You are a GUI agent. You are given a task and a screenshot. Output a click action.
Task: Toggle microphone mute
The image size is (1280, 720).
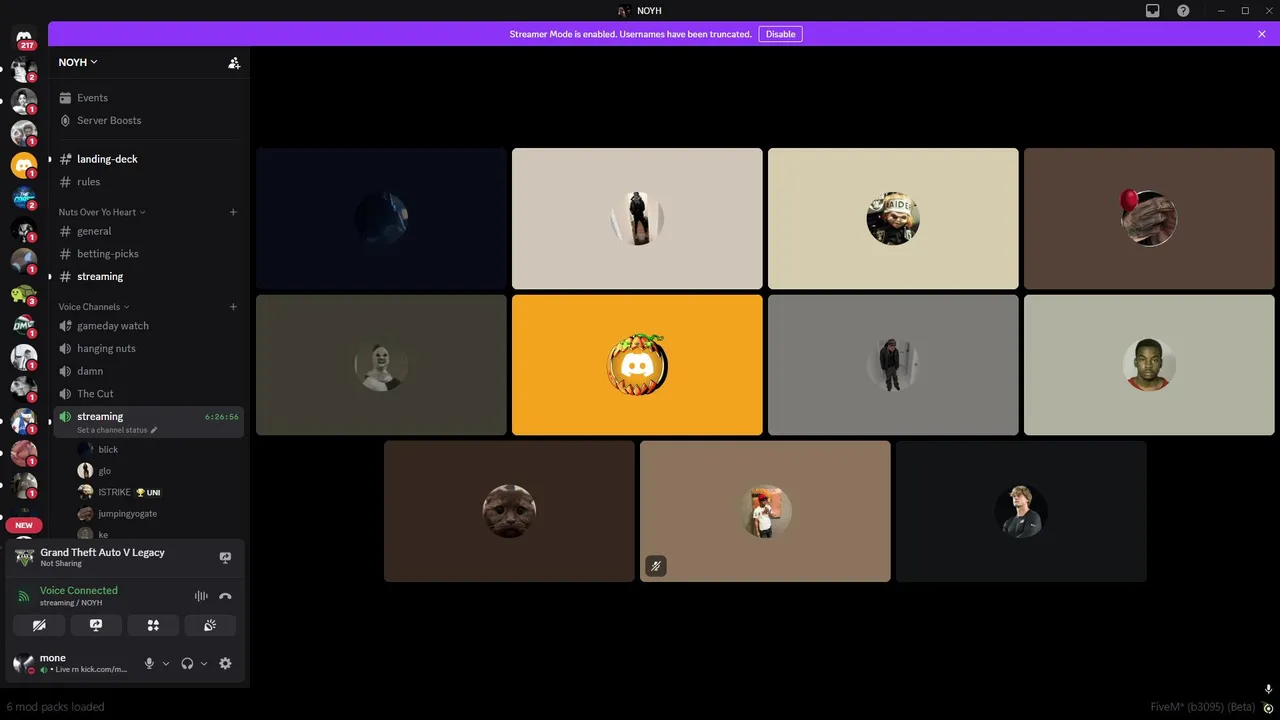click(x=150, y=663)
